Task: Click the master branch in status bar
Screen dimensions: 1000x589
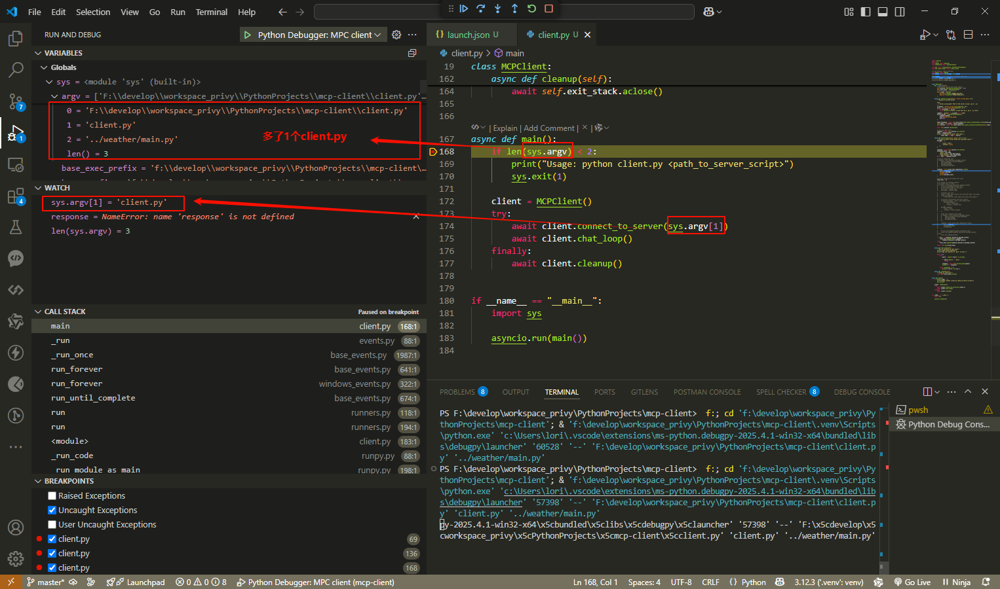Action: (50, 582)
